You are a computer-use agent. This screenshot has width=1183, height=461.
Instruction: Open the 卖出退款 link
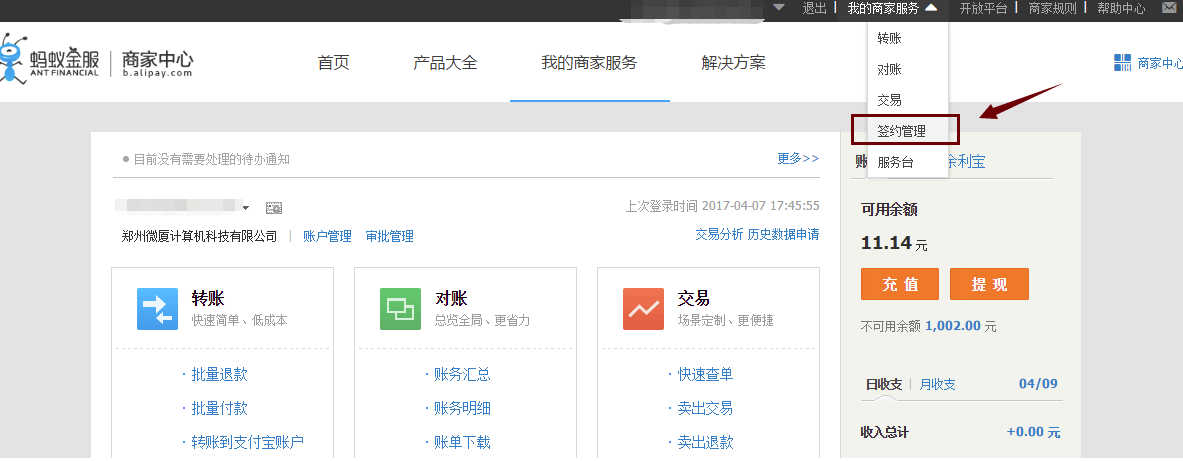[705, 442]
